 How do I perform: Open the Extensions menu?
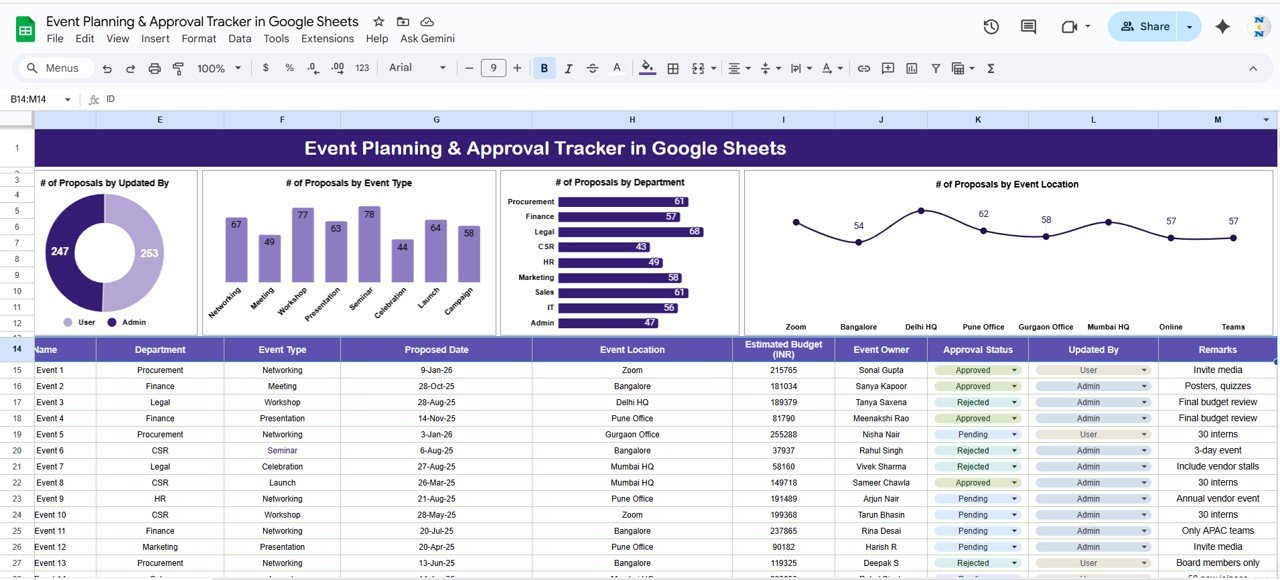[327, 39]
